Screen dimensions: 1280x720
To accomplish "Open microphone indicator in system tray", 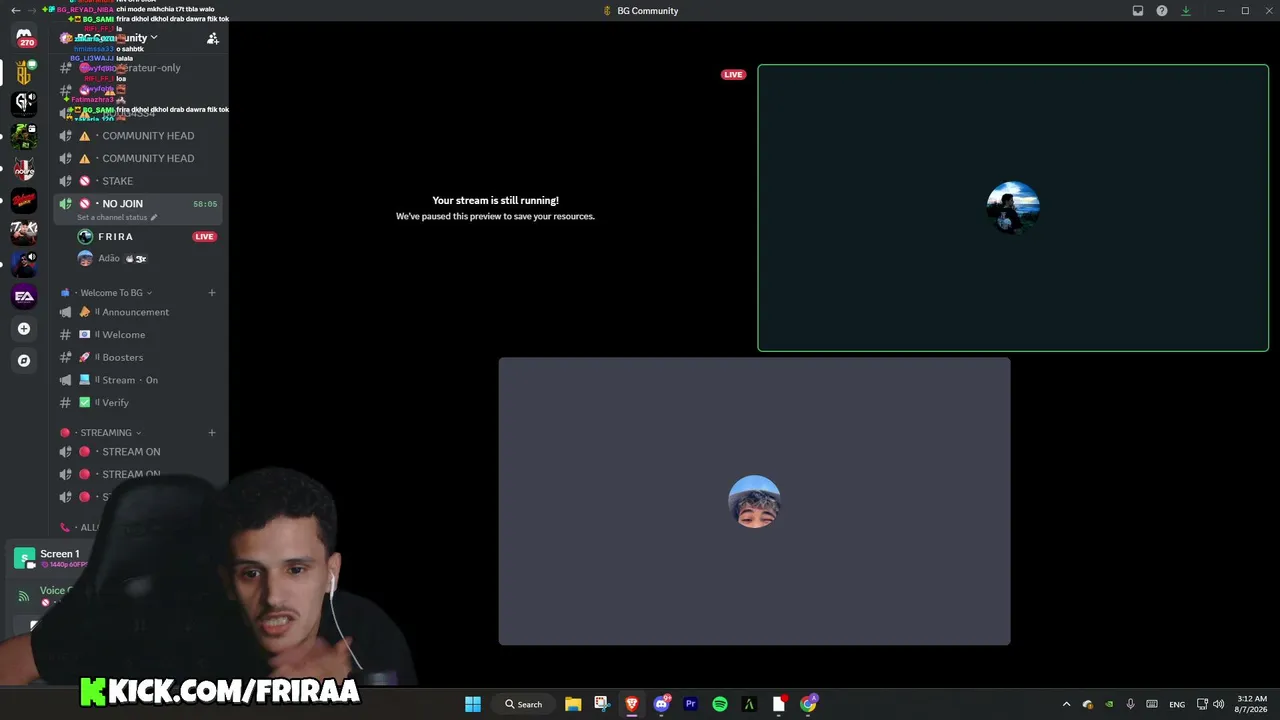I will coord(1130,704).
